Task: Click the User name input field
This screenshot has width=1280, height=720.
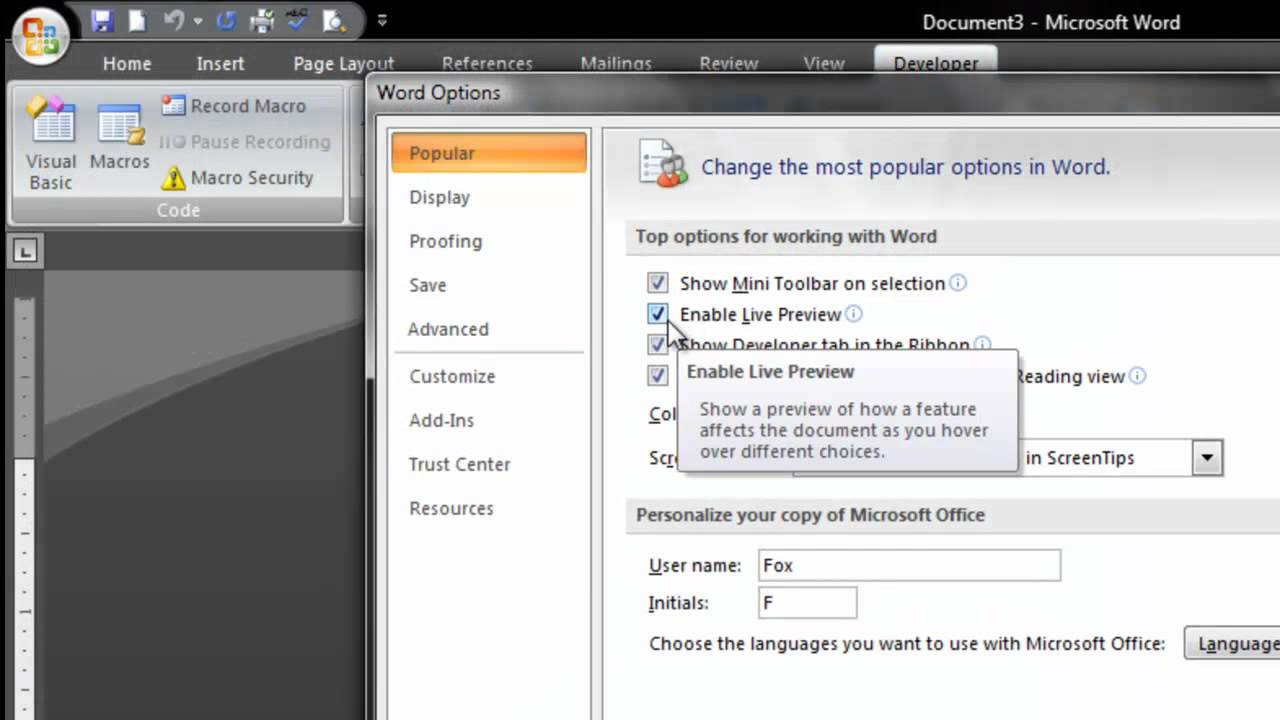Action: [x=909, y=565]
